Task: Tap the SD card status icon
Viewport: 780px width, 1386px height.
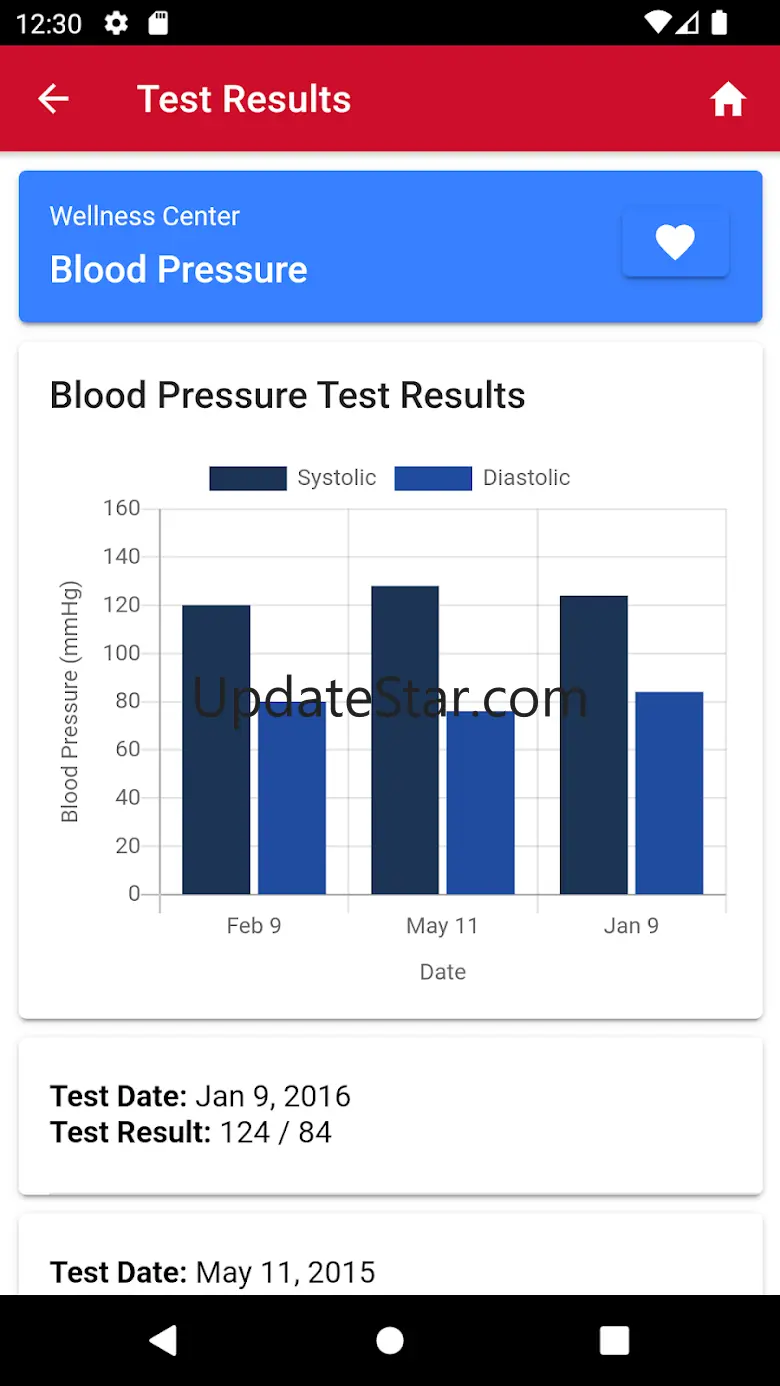Action: [x=159, y=23]
